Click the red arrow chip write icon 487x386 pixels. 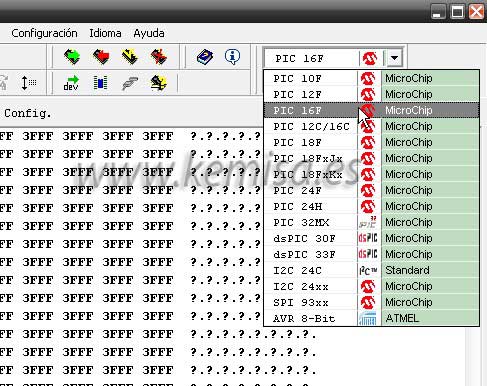(101, 56)
